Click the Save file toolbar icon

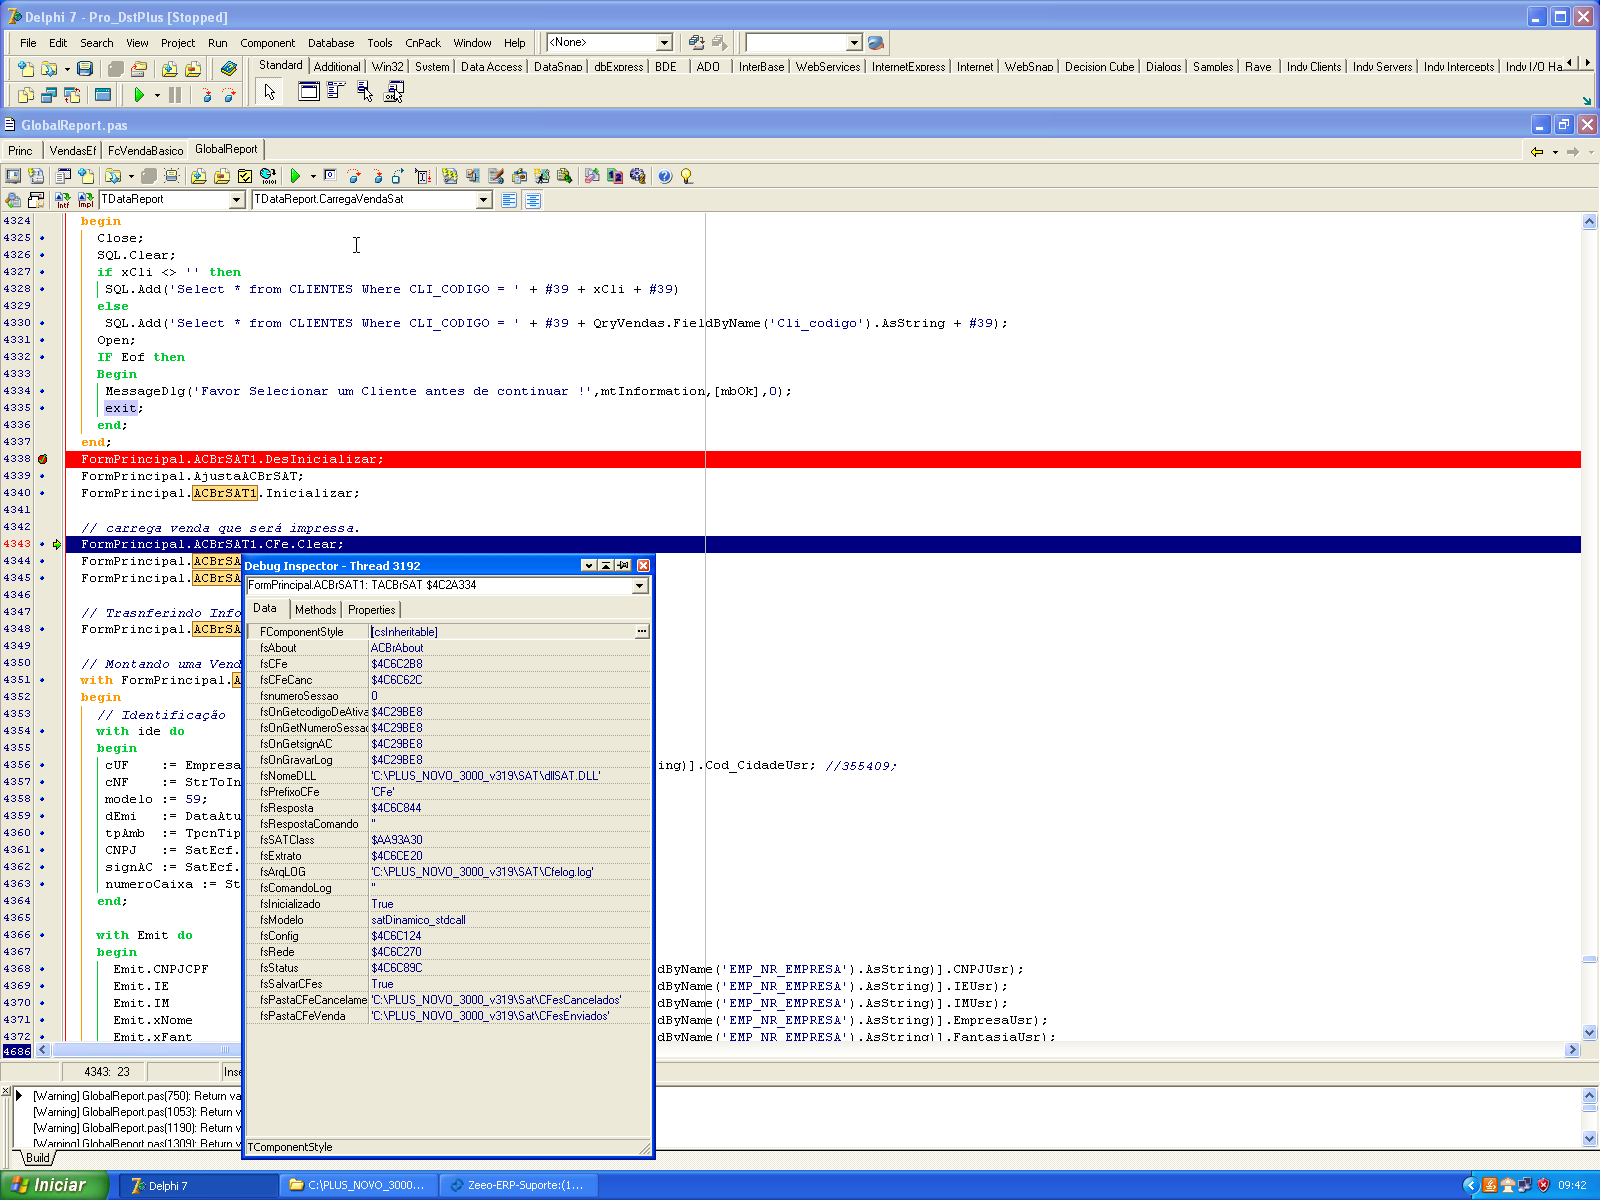click(85, 68)
